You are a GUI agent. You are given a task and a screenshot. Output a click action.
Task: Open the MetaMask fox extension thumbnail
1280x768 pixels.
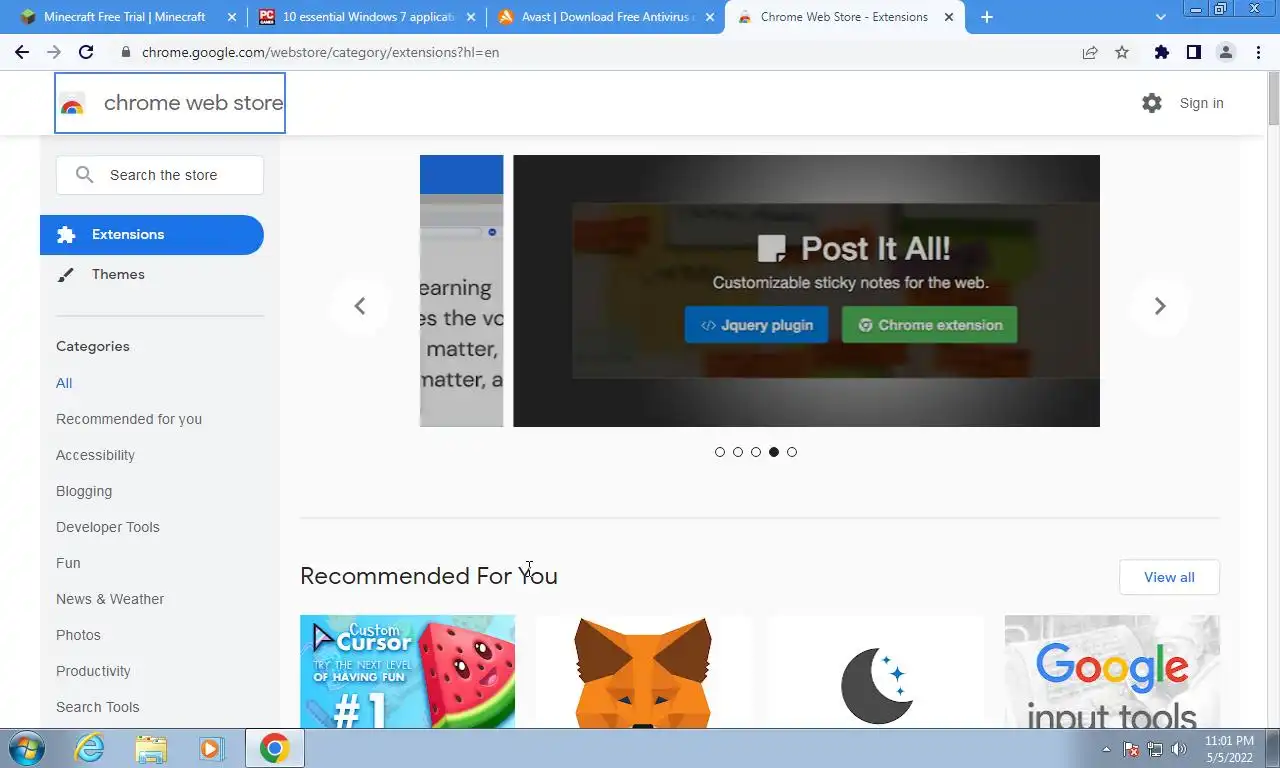point(643,671)
